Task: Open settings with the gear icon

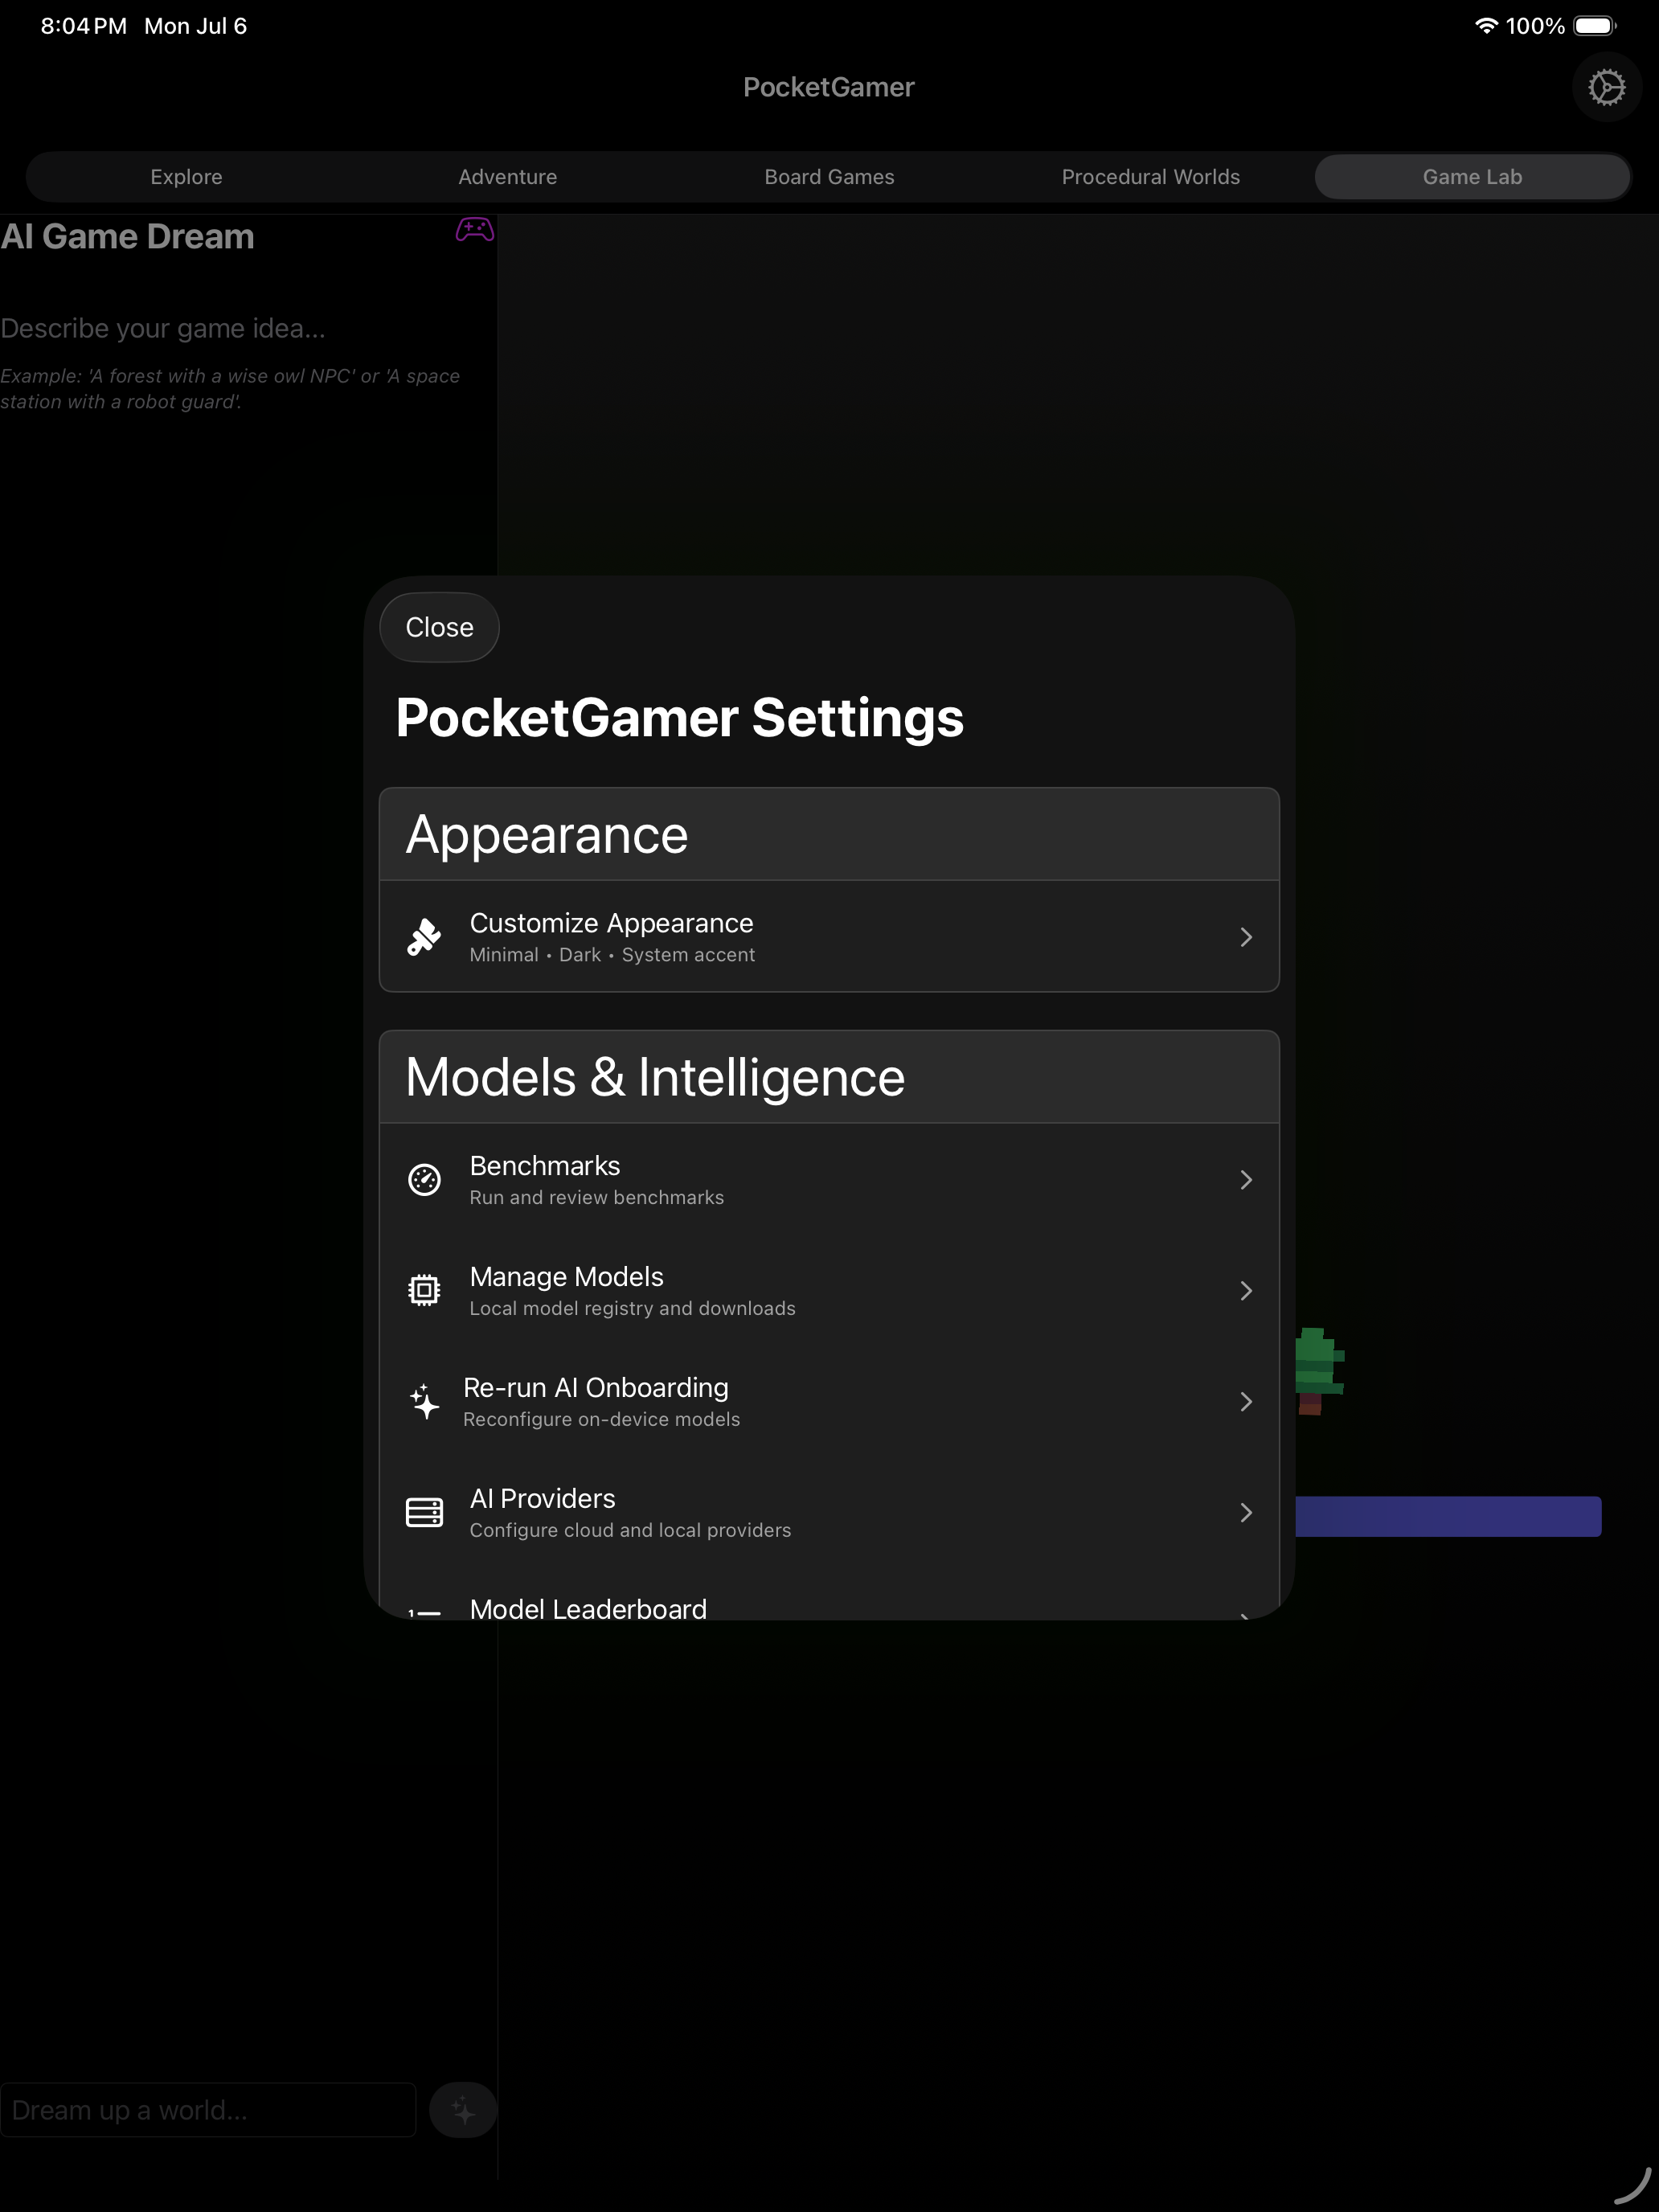Action: coord(1606,87)
